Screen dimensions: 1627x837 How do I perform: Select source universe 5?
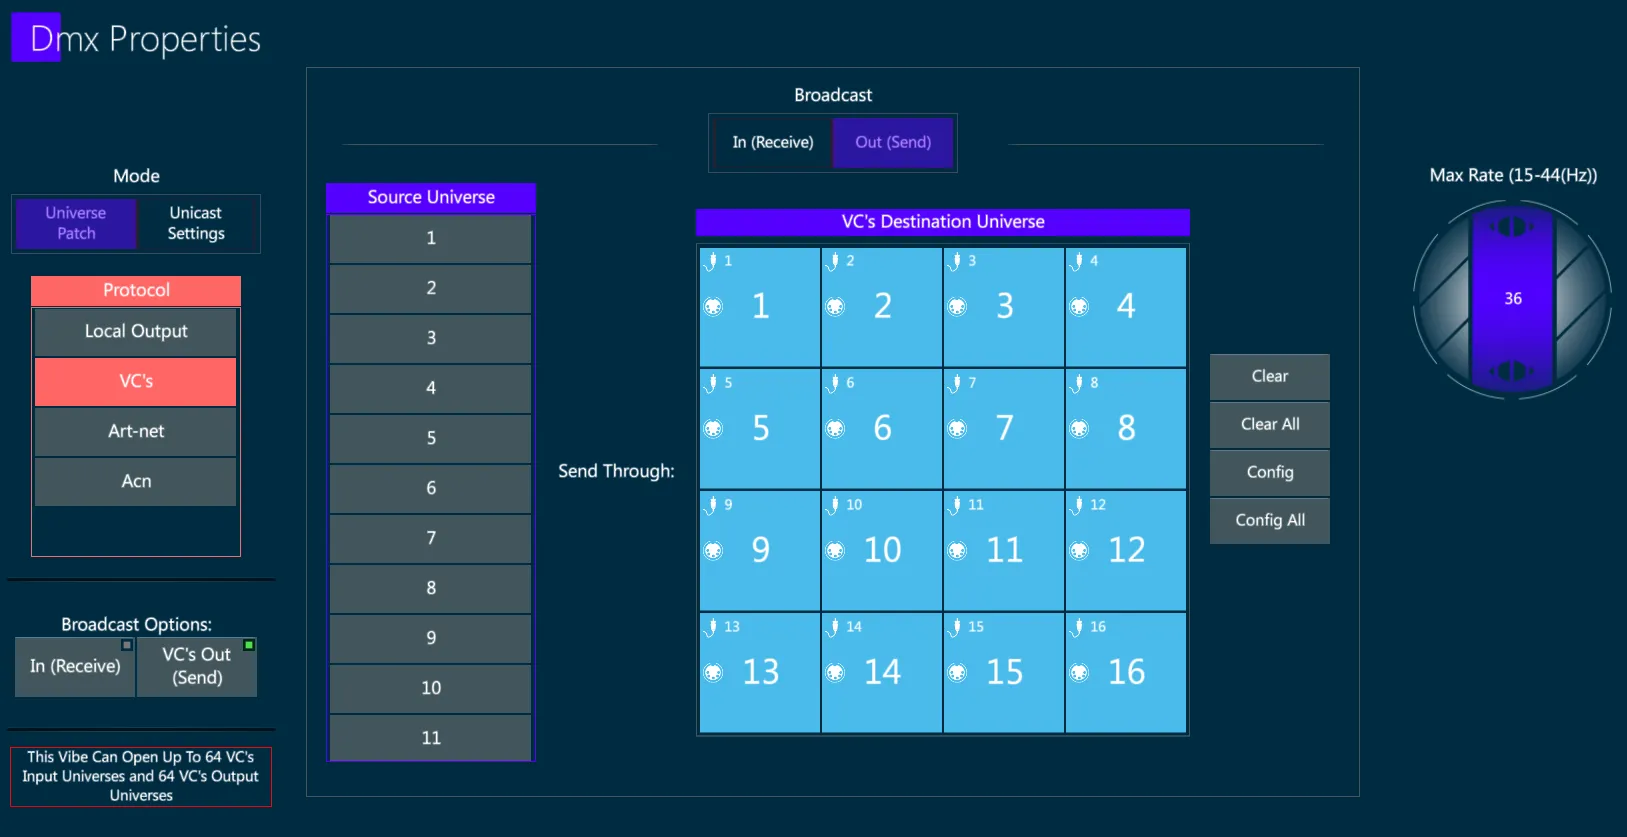pos(431,438)
